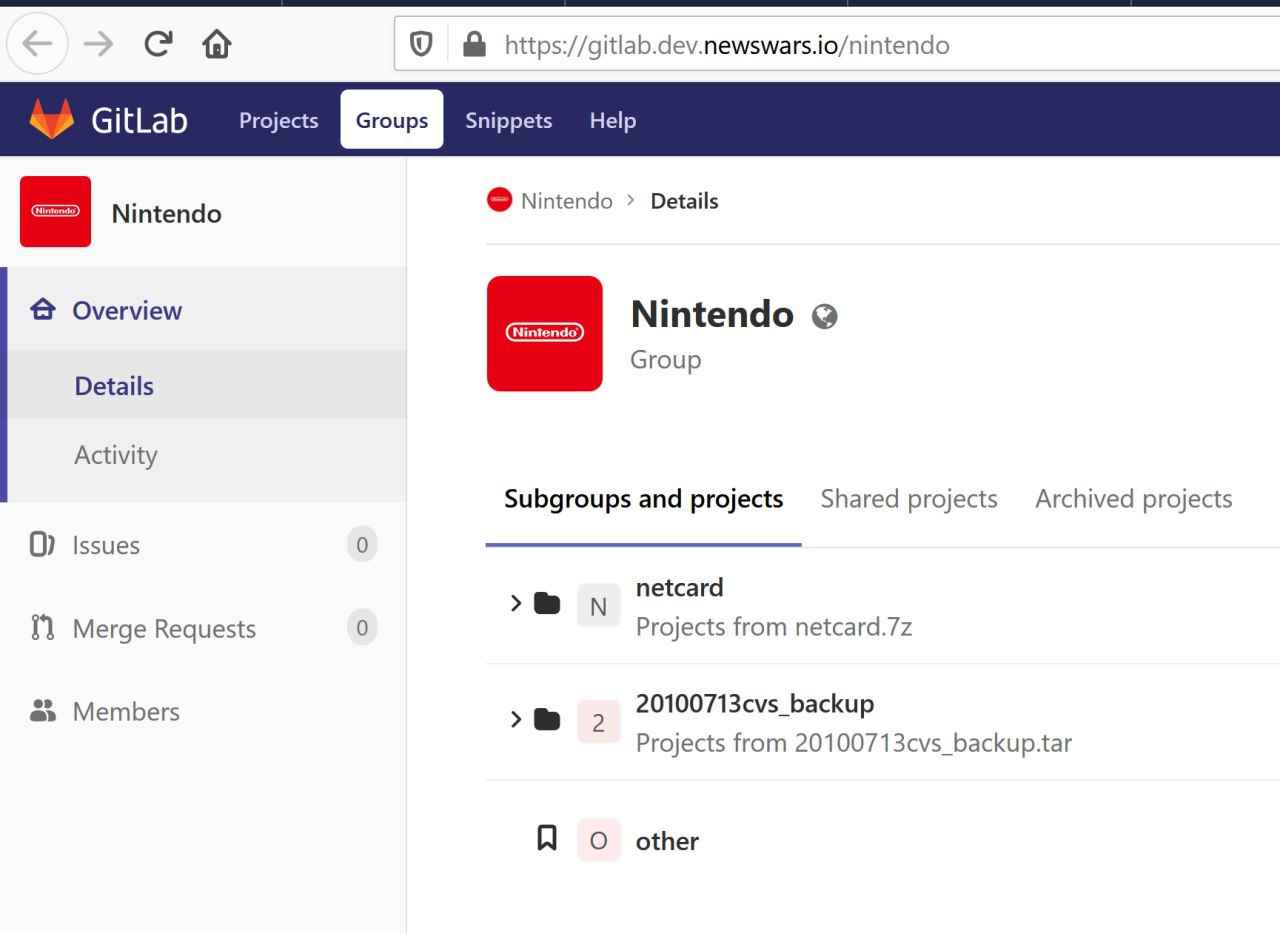1280x933 pixels.
Task: Click the browser back arrow button
Action: coord(37,44)
